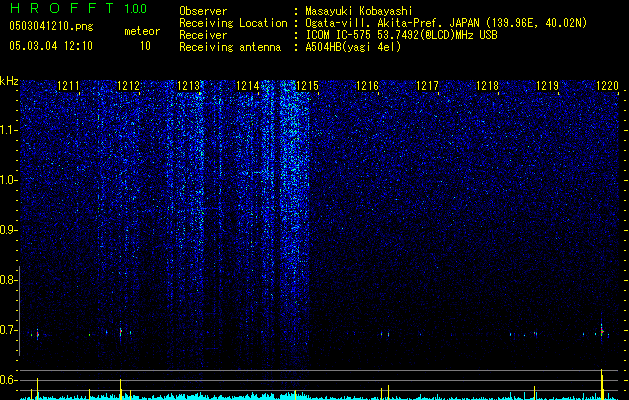
Task: Click the 1218 time marker
Action: [x=487, y=85]
